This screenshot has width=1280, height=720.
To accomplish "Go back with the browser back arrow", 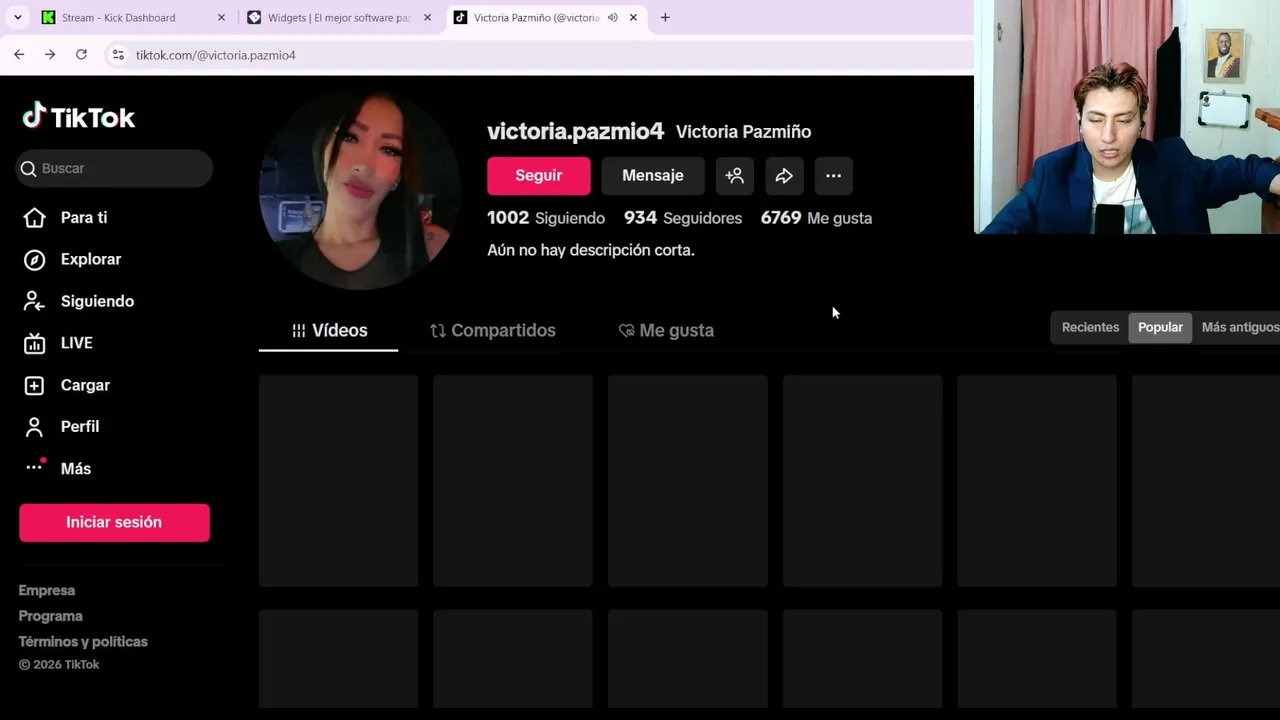I will click(x=19, y=55).
